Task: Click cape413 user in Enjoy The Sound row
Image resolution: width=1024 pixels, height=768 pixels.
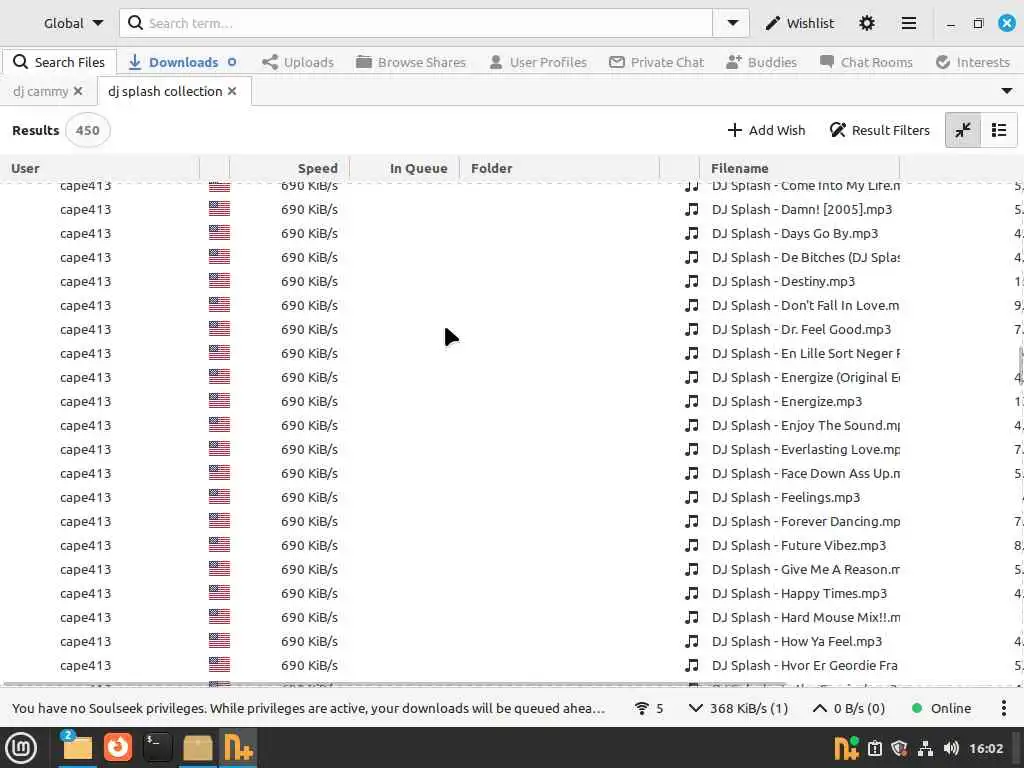Action: [86, 426]
